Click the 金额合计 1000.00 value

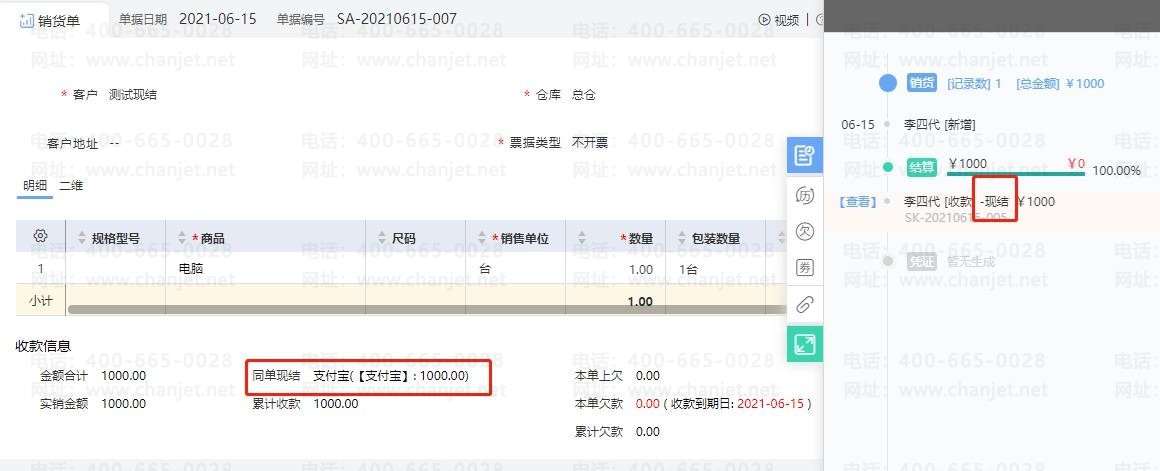click(x=124, y=376)
